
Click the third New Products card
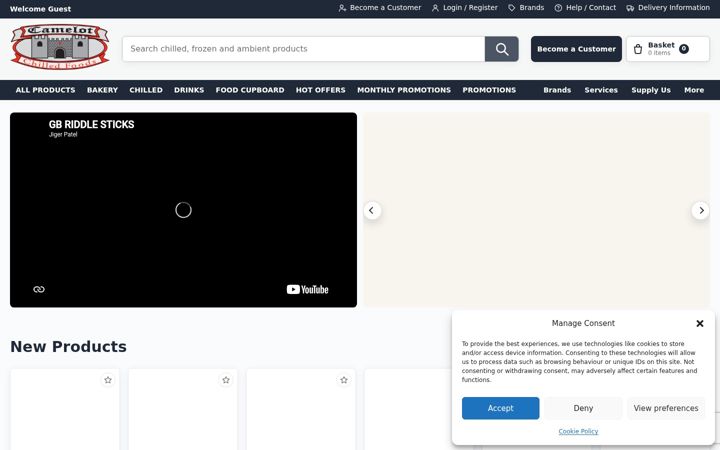click(x=301, y=410)
